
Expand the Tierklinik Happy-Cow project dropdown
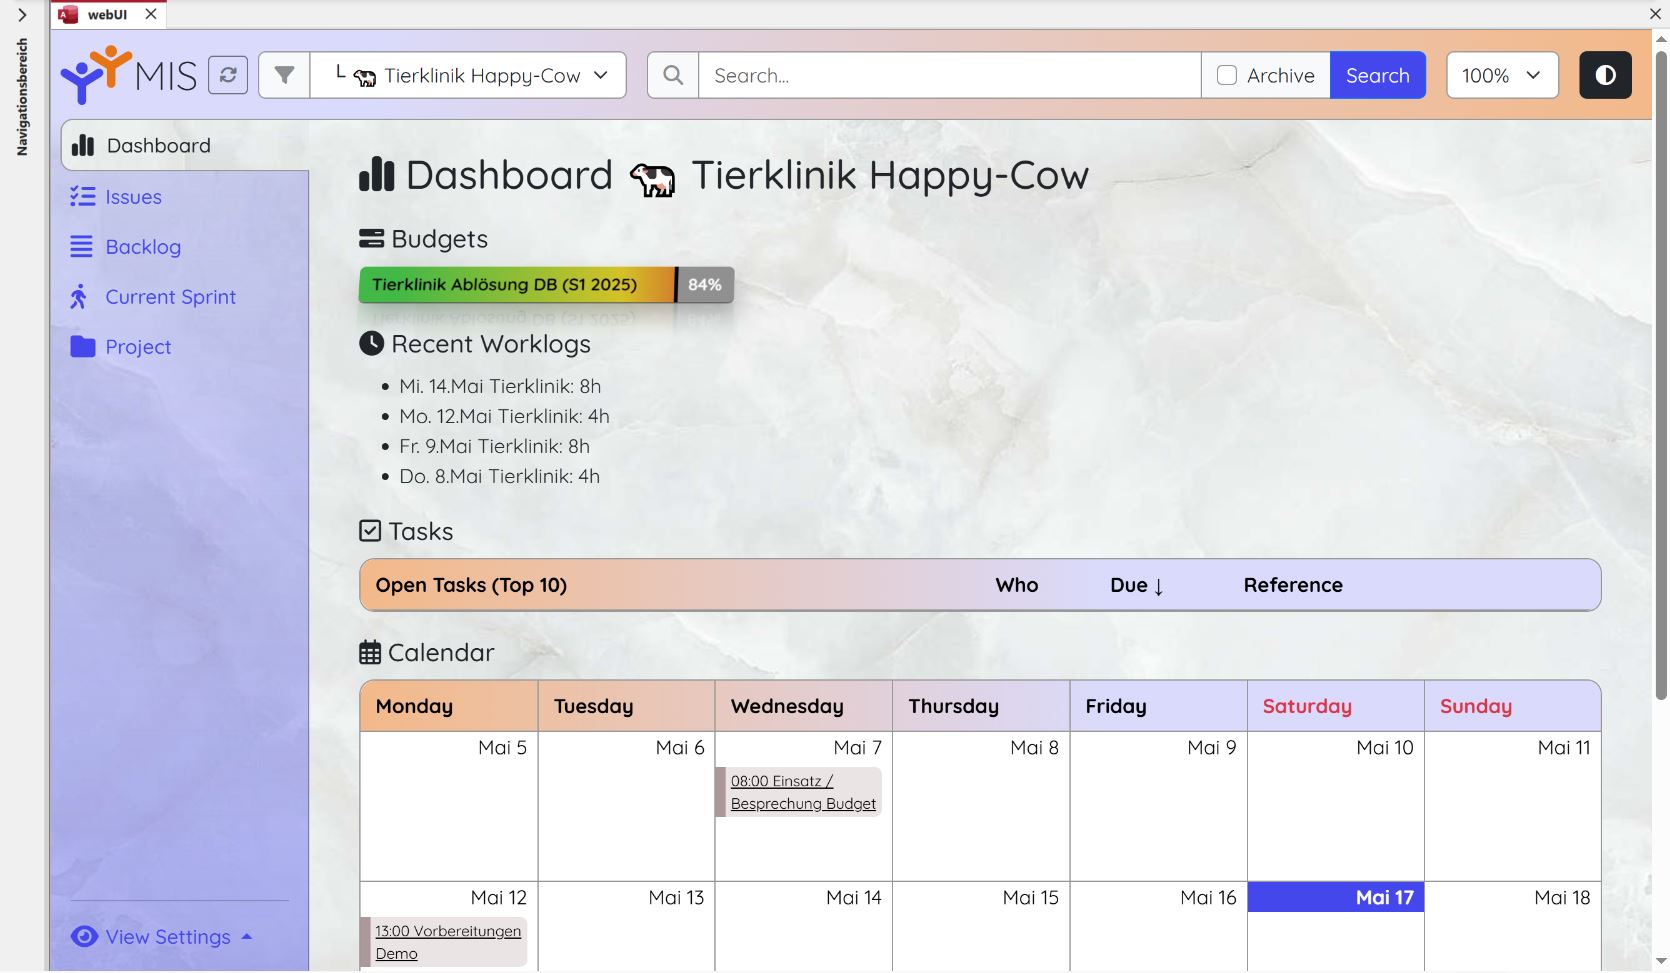click(468, 75)
